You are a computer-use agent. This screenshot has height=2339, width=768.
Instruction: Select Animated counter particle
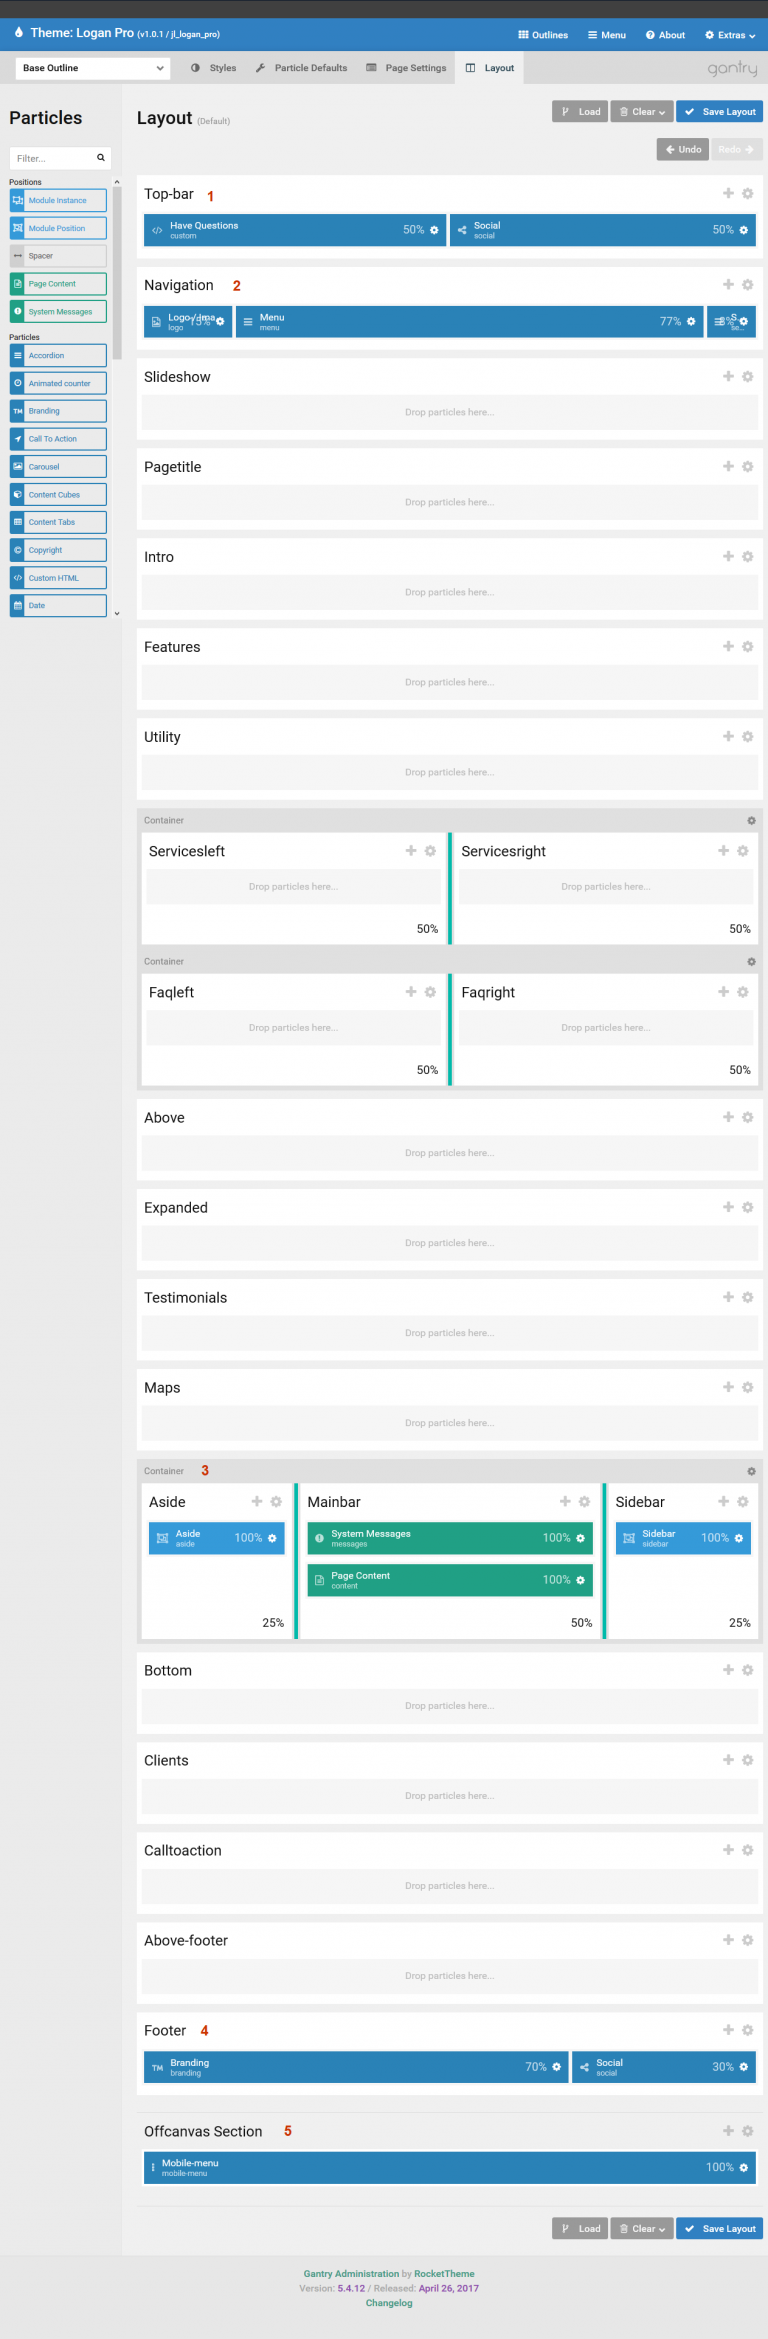(58, 384)
